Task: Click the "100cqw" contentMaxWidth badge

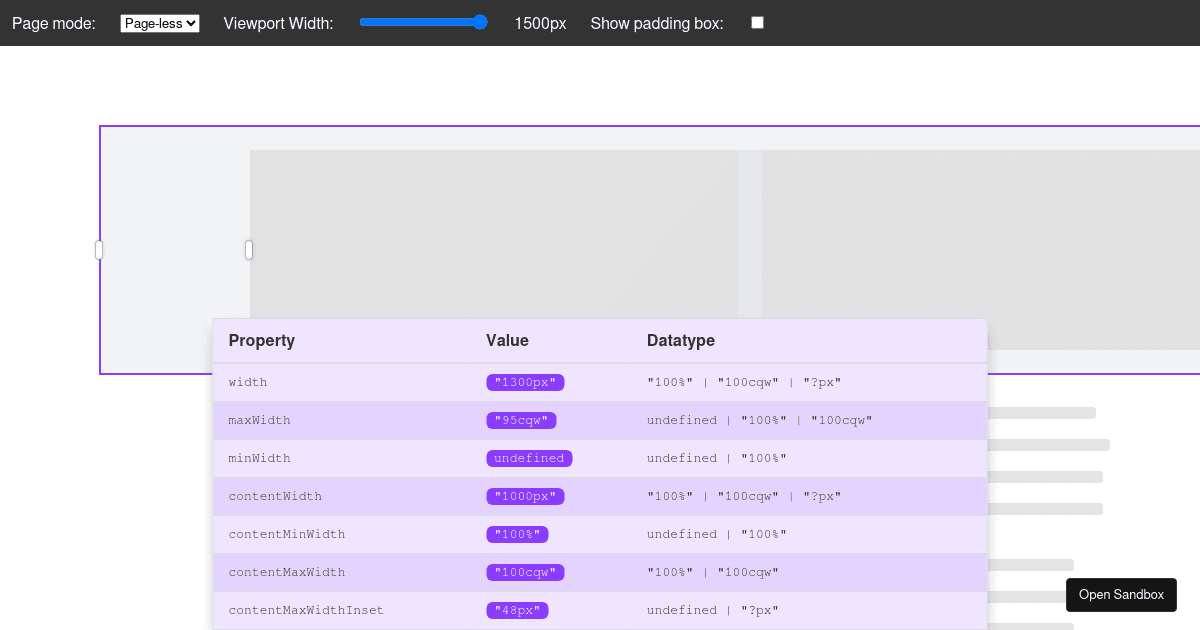Action: point(525,572)
